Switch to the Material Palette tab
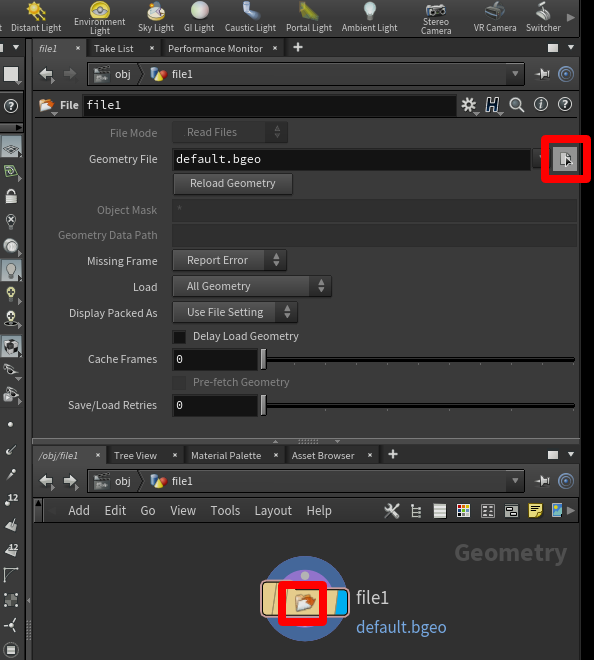Viewport: 594px width, 660px height. click(x=226, y=456)
